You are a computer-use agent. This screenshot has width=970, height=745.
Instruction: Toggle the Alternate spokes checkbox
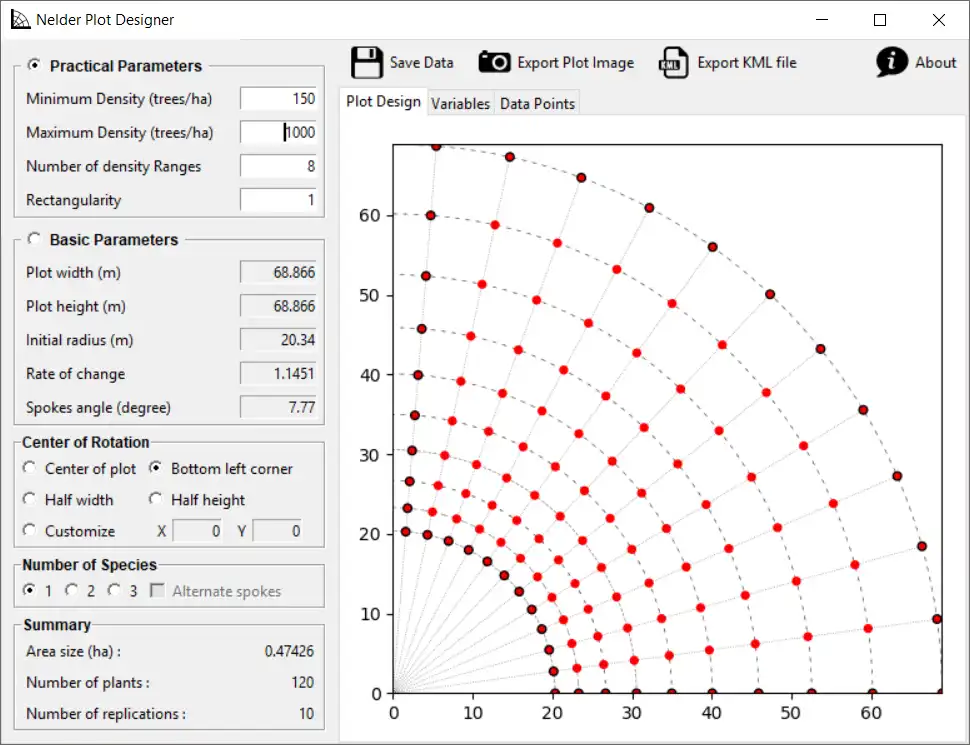point(158,590)
